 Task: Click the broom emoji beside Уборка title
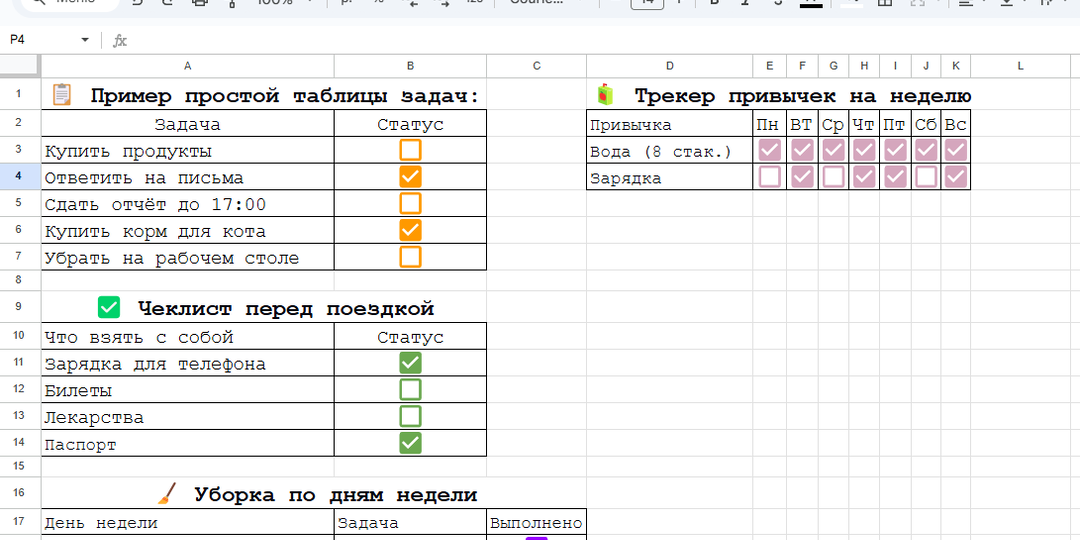click(x=167, y=493)
